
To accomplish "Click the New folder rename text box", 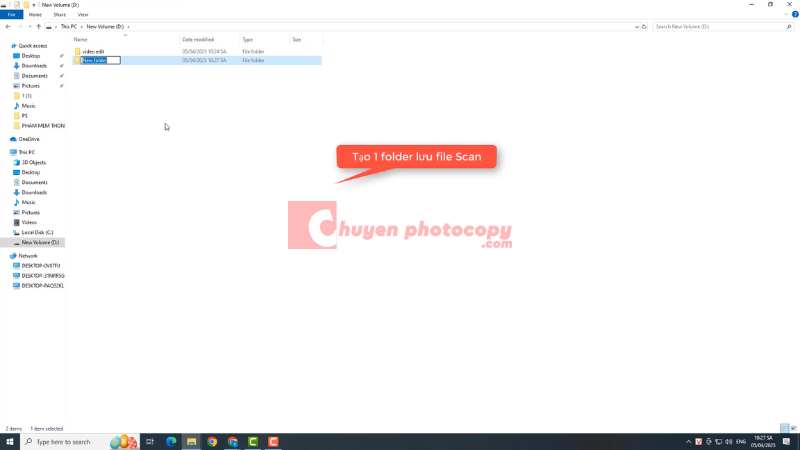I will click(101, 60).
